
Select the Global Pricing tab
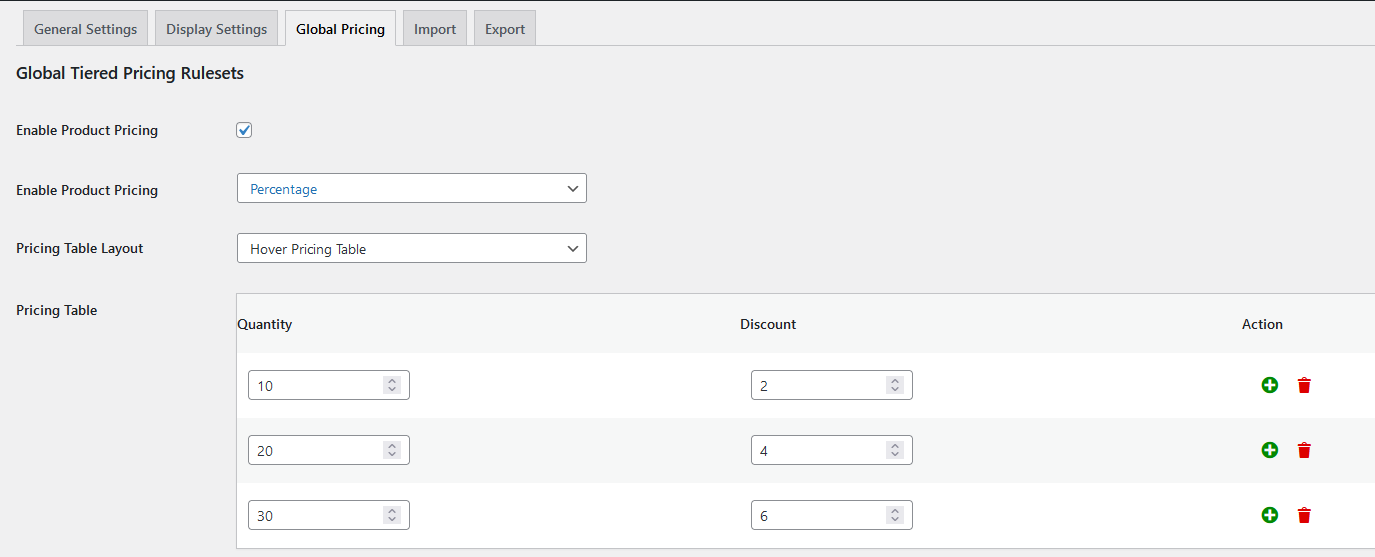[x=340, y=29]
